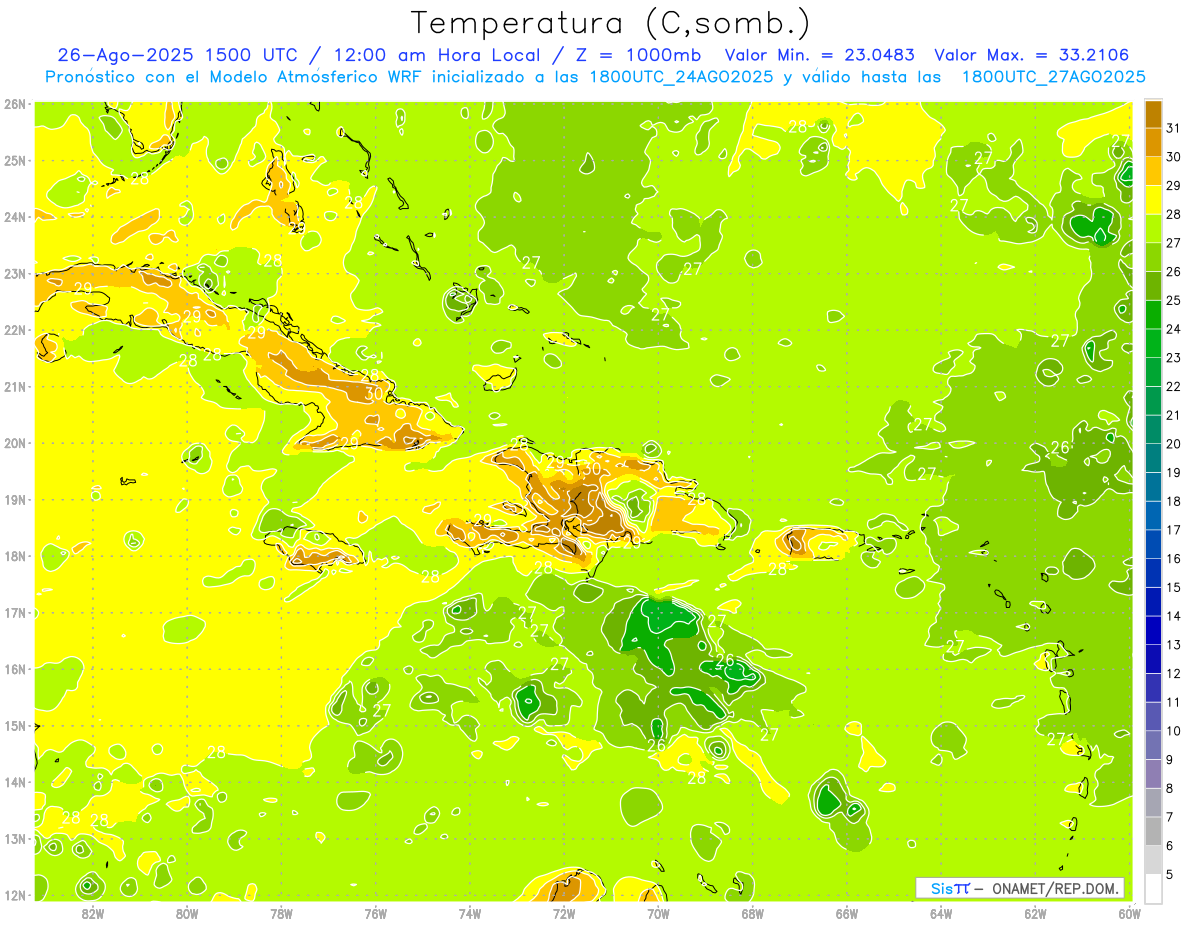1200x927 pixels.
Task: Select the '1800UTC_27AGO2025' valid-until time
Action: point(1054,77)
